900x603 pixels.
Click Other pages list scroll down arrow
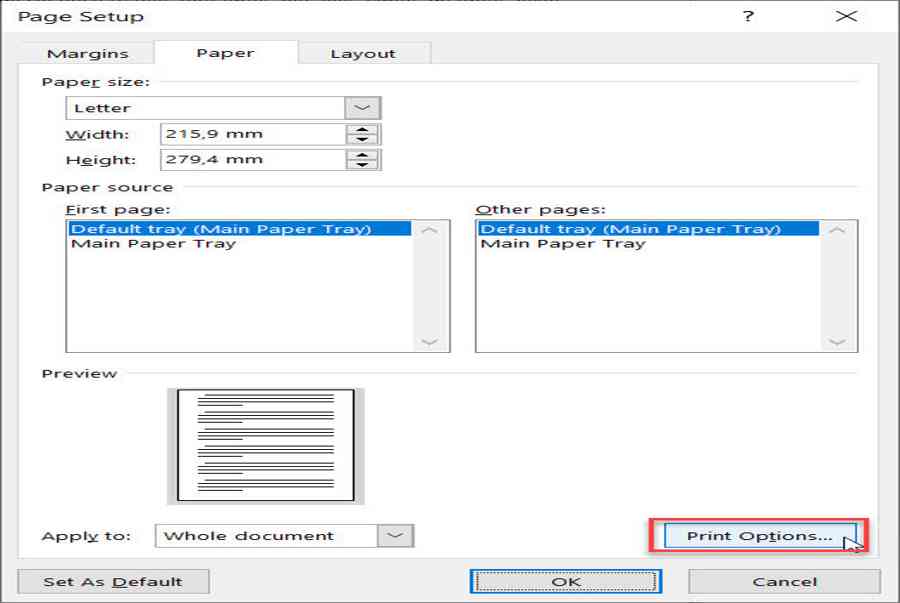coord(837,342)
